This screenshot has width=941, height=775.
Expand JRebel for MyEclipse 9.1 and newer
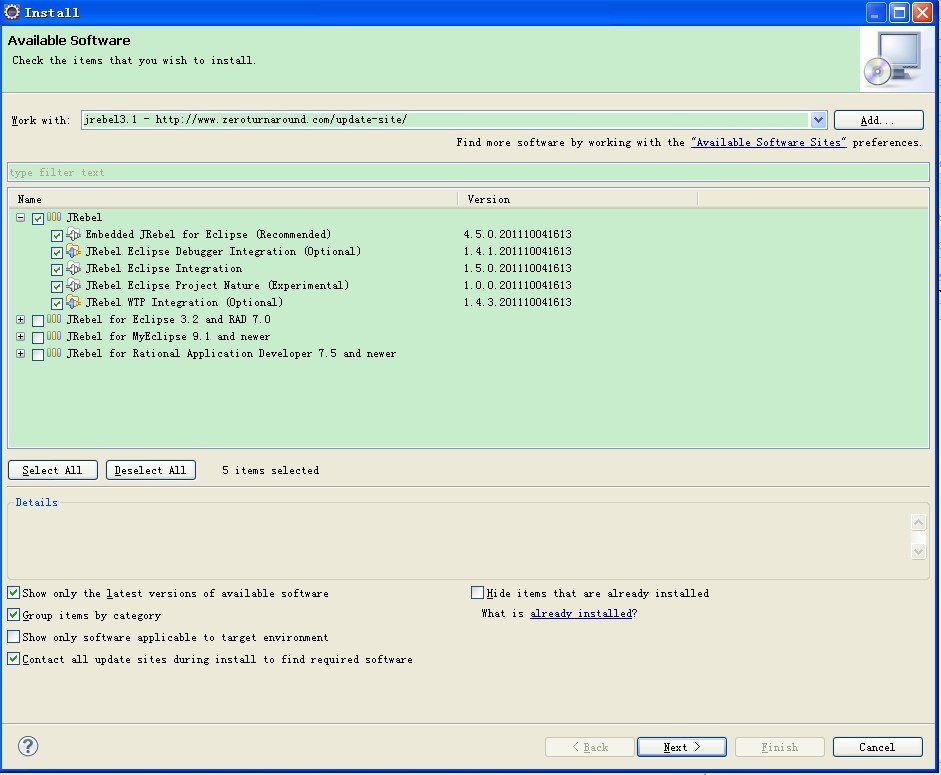(x=20, y=336)
